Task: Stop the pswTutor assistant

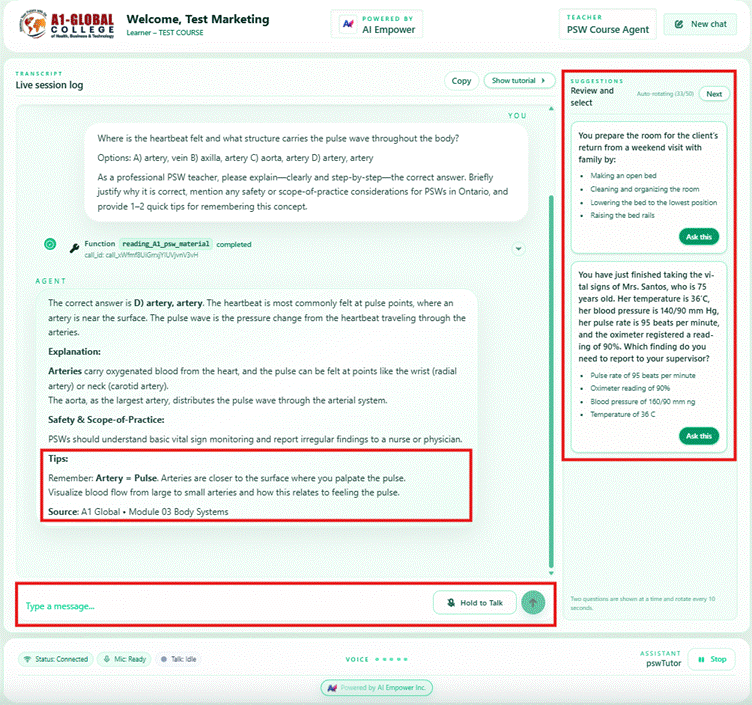Action: (711, 659)
